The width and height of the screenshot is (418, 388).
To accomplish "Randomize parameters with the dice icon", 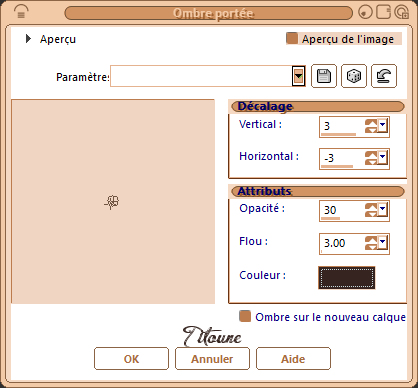I will tap(354, 76).
